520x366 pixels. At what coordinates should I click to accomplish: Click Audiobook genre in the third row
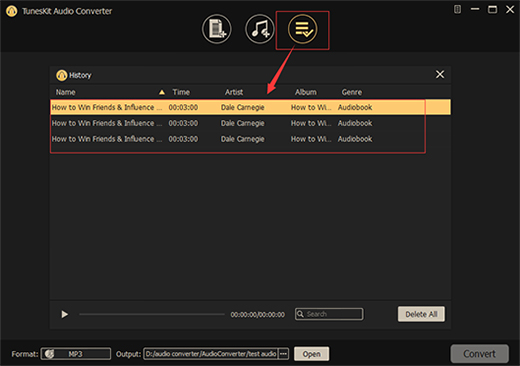tap(355, 139)
